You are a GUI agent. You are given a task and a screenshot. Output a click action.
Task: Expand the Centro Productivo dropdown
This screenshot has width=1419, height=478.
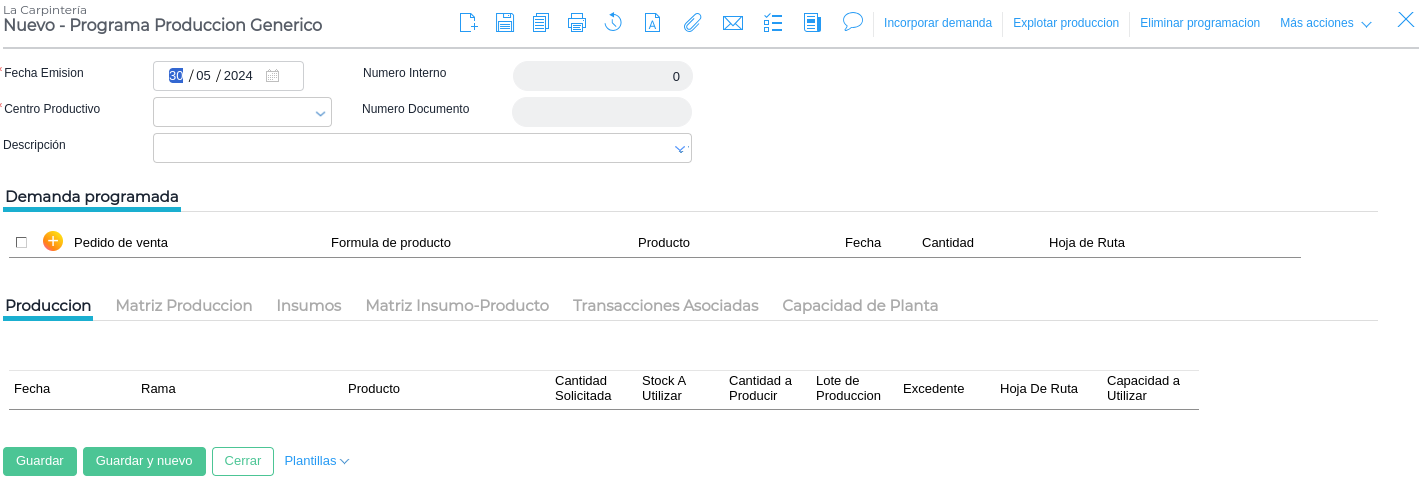[x=320, y=113]
